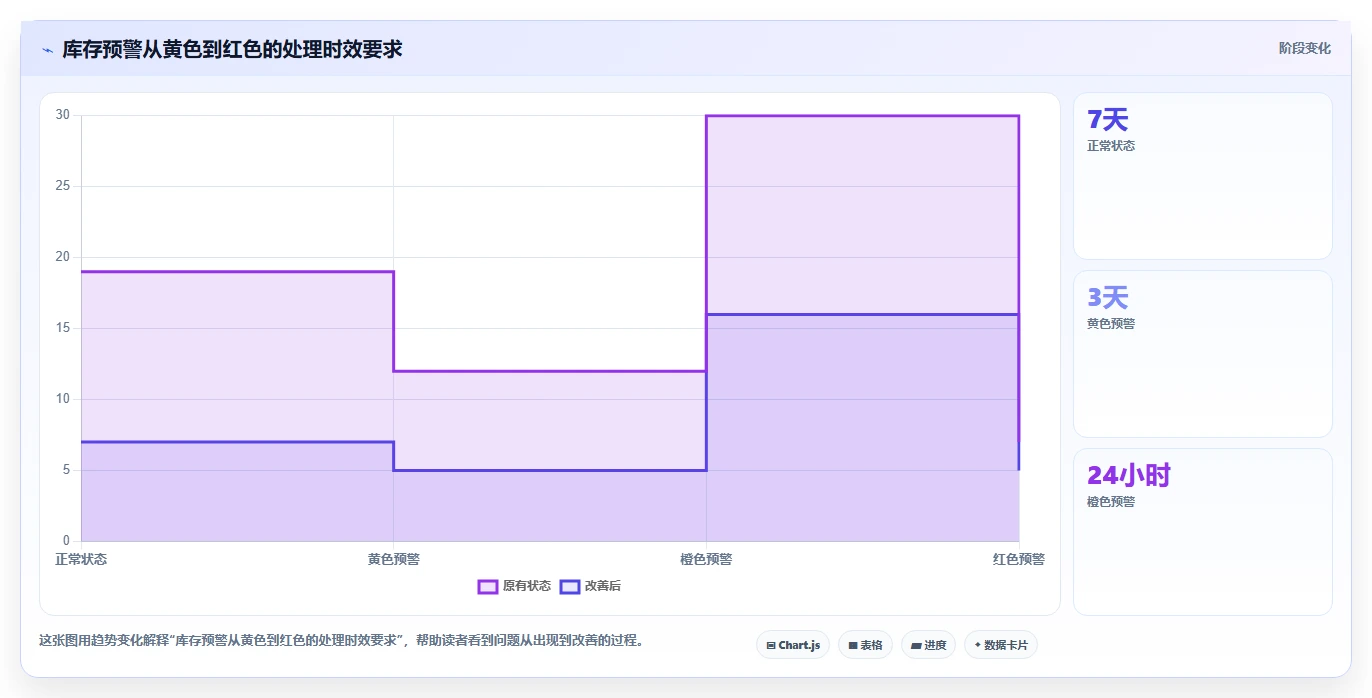The height and width of the screenshot is (698, 1372).
Task: Click the 黄色预警 x-axis label
Action: point(394,559)
